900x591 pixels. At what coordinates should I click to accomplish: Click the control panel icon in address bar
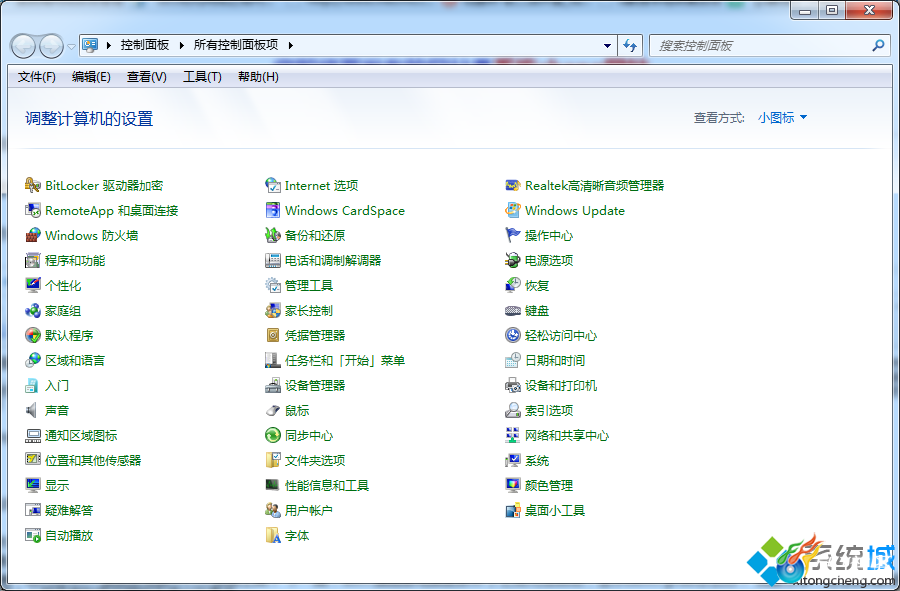[x=90, y=45]
